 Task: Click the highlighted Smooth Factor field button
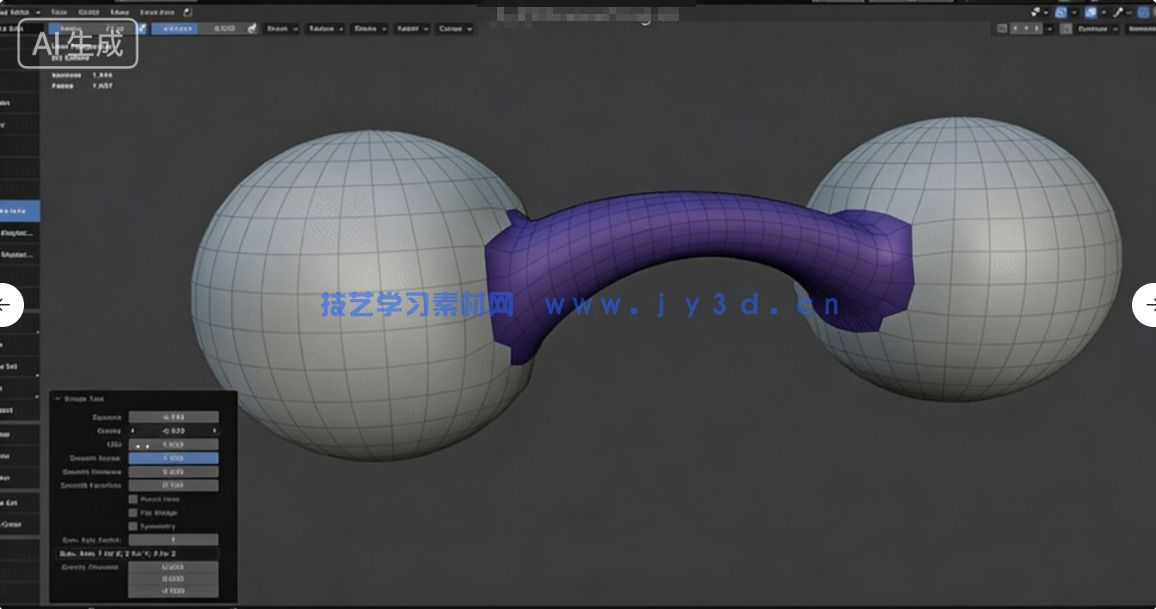[173, 457]
